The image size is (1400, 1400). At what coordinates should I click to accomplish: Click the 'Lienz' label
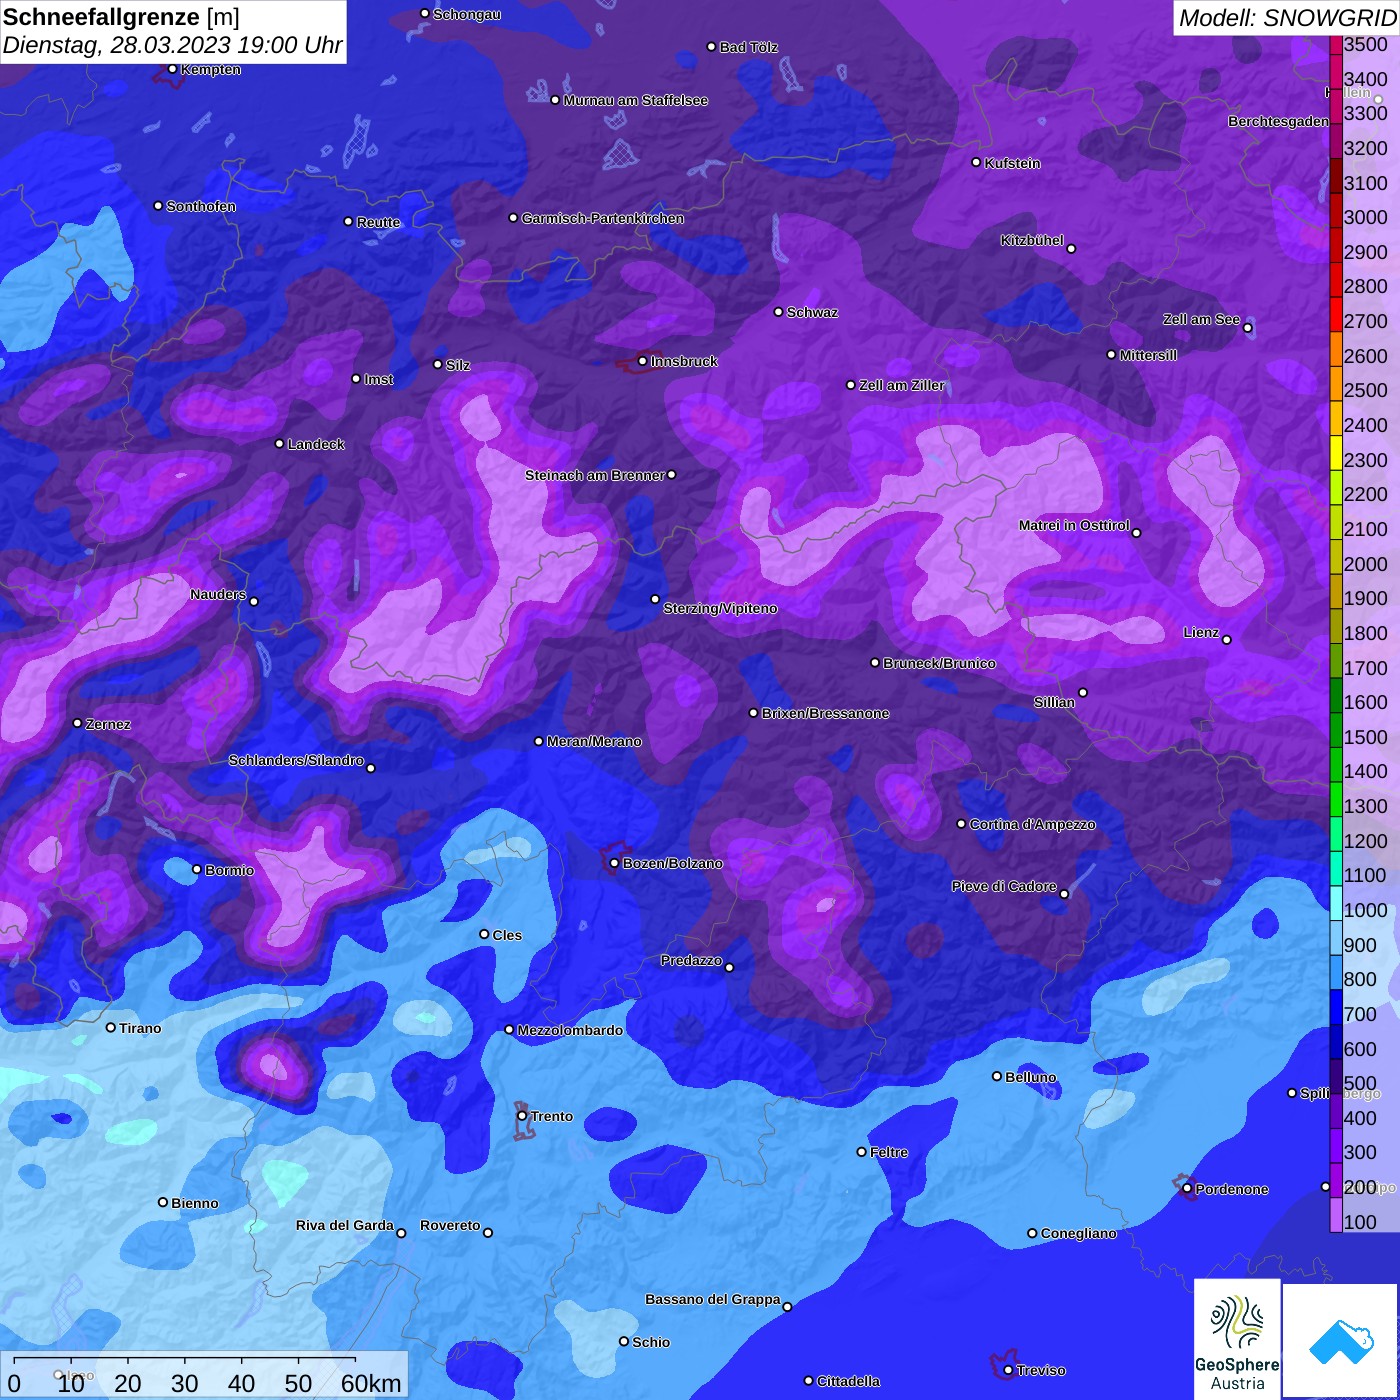click(x=1201, y=632)
